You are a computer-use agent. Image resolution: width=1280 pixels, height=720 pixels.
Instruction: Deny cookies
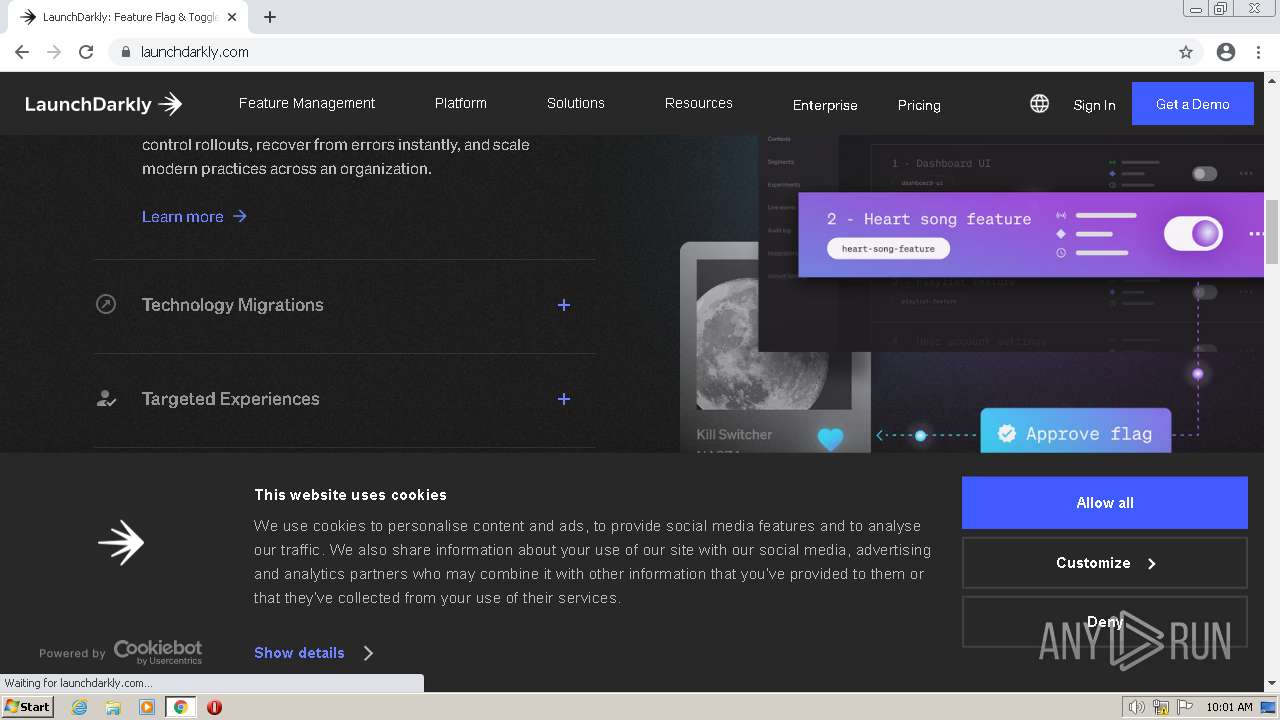click(1105, 622)
